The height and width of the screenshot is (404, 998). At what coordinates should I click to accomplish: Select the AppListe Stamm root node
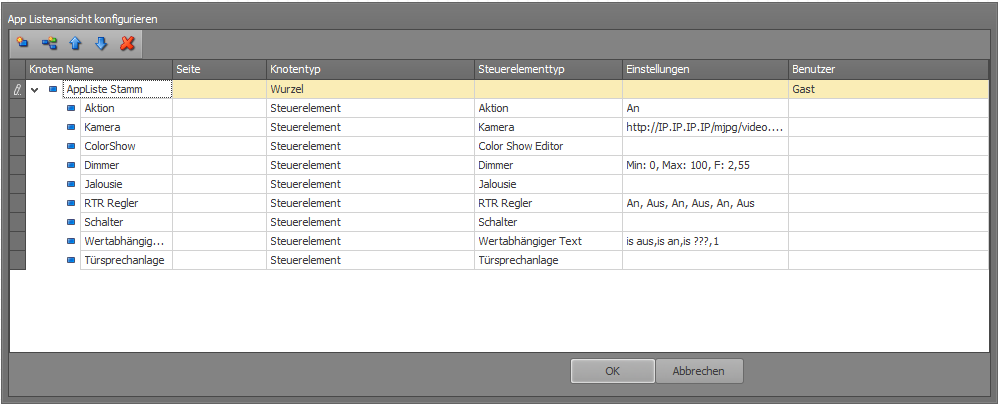(x=117, y=90)
